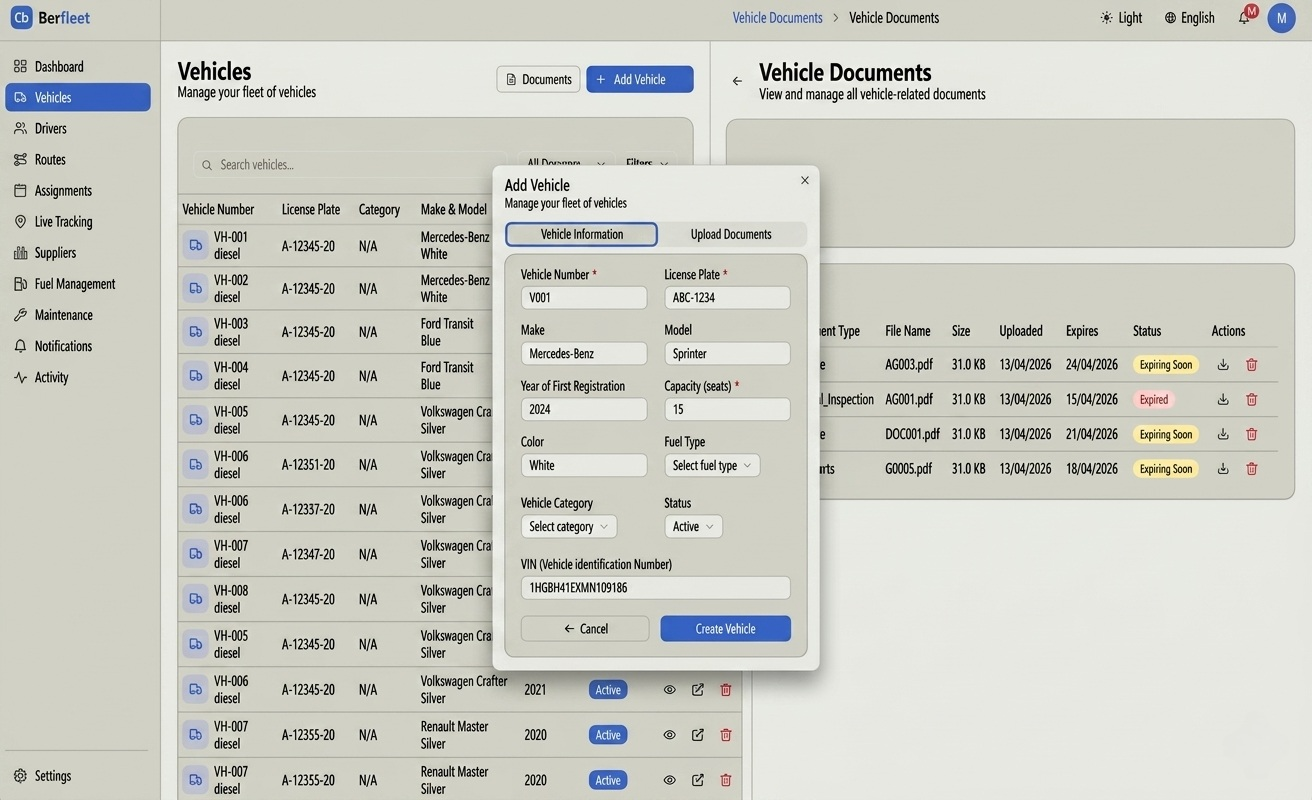Switch to the Upload Documents tab
This screenshot has height=800, width=1312.
731,234
